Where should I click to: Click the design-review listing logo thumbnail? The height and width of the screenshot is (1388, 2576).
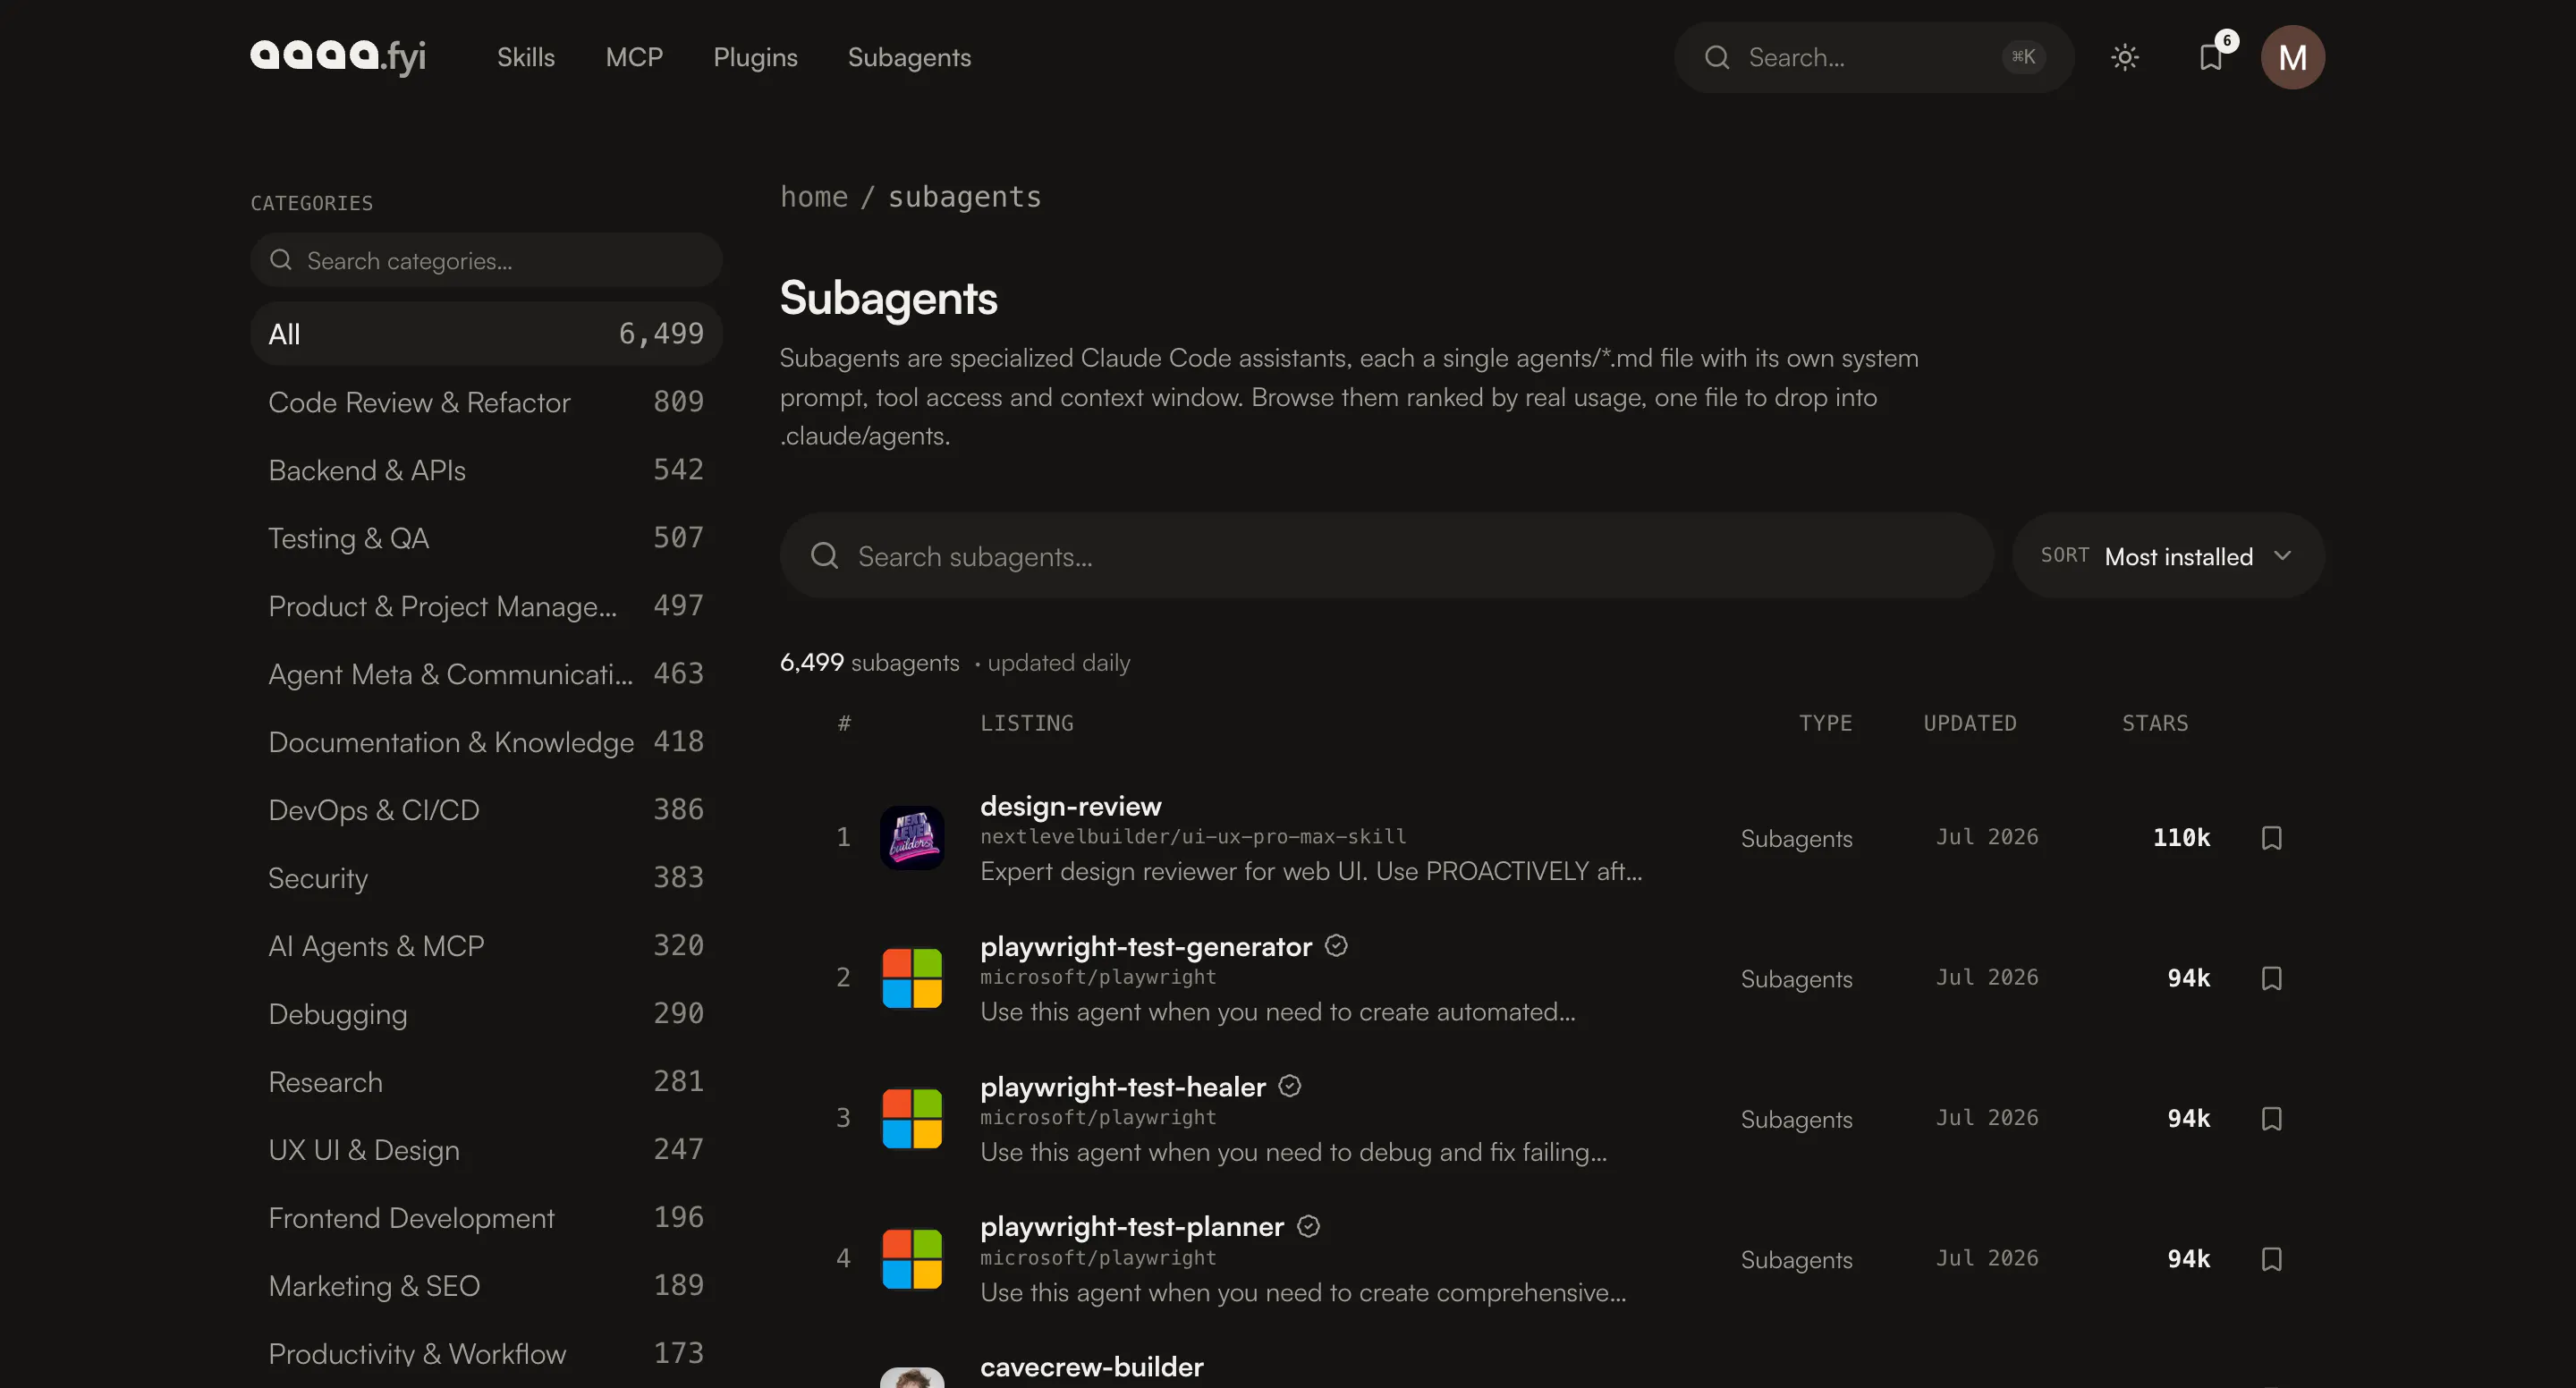[912, 838]
